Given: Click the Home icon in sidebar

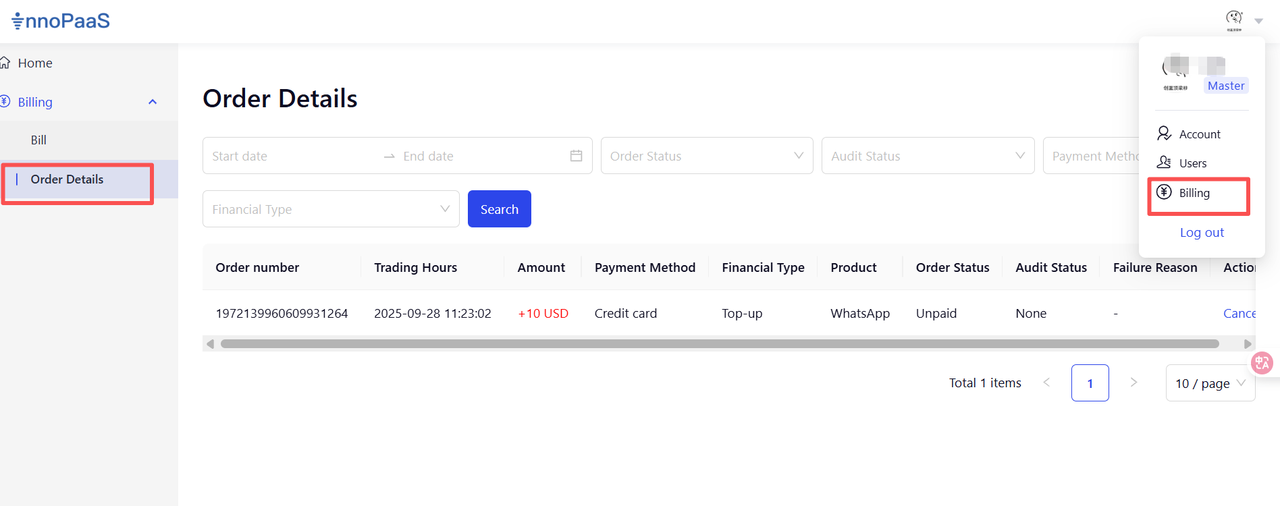Looking at the screenshot, I should [6, 63].
